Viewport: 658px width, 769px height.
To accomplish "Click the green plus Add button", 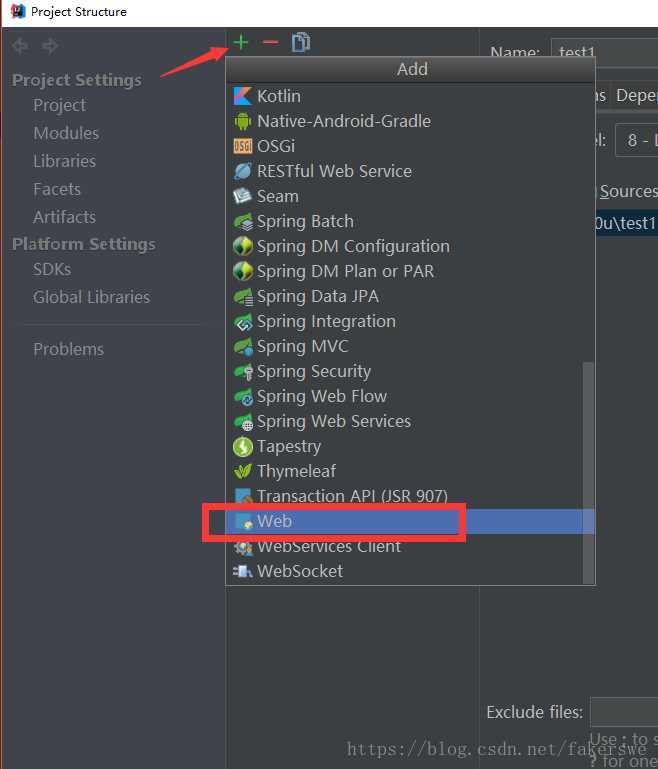I will (241, 42).
